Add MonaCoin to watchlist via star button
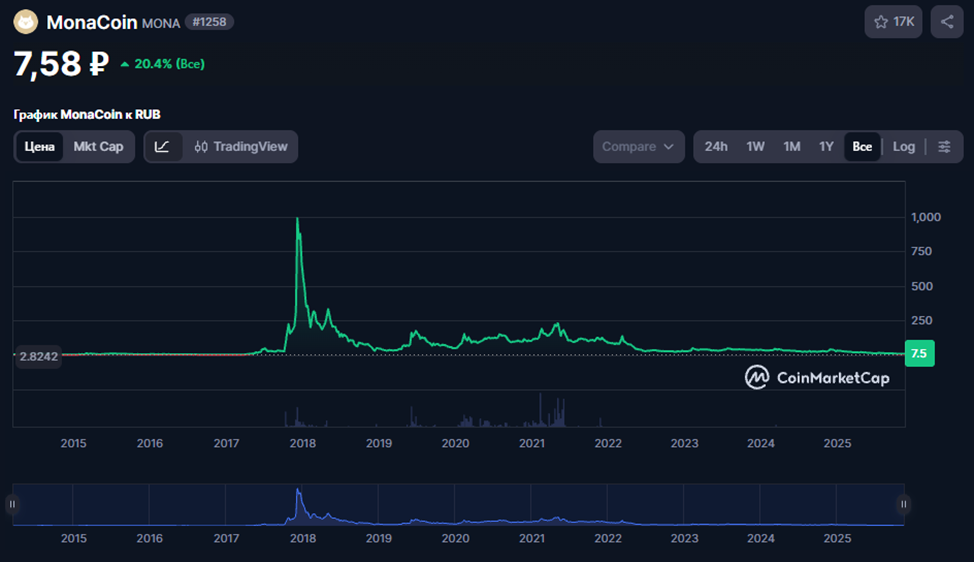Viewport: 974px width, 562px height. pos(893,22)
